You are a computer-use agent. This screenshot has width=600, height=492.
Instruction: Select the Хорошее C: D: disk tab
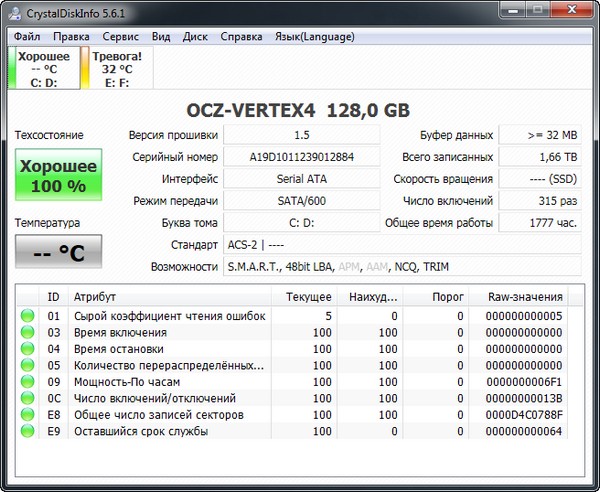44,69
